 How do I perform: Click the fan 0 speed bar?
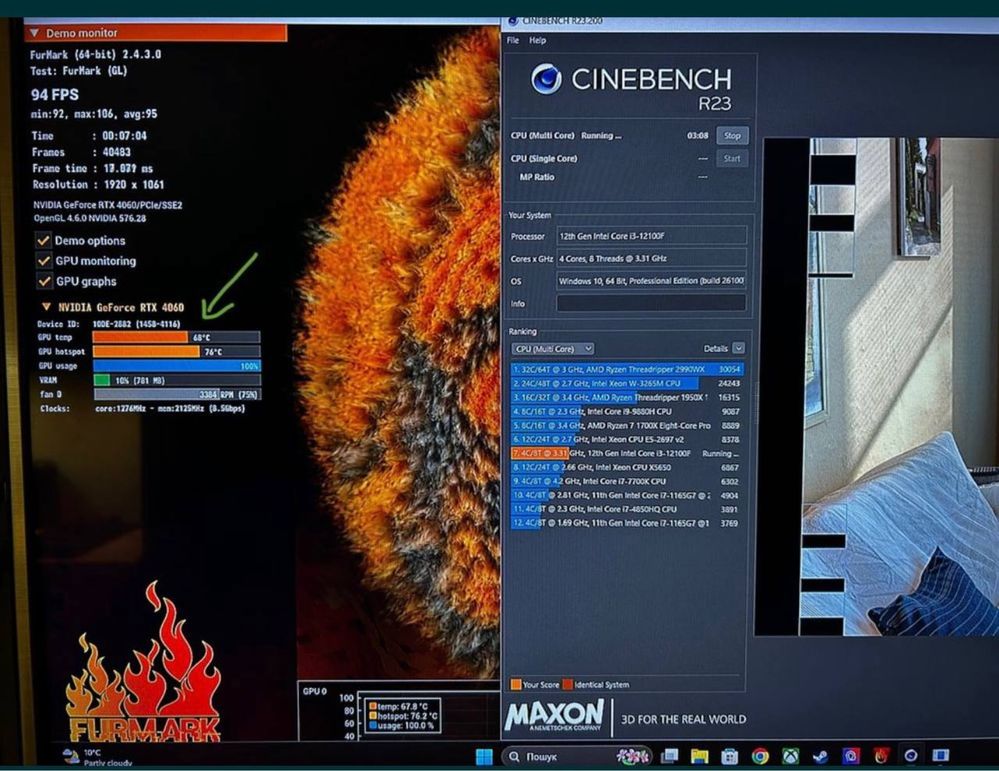[176, 394]
